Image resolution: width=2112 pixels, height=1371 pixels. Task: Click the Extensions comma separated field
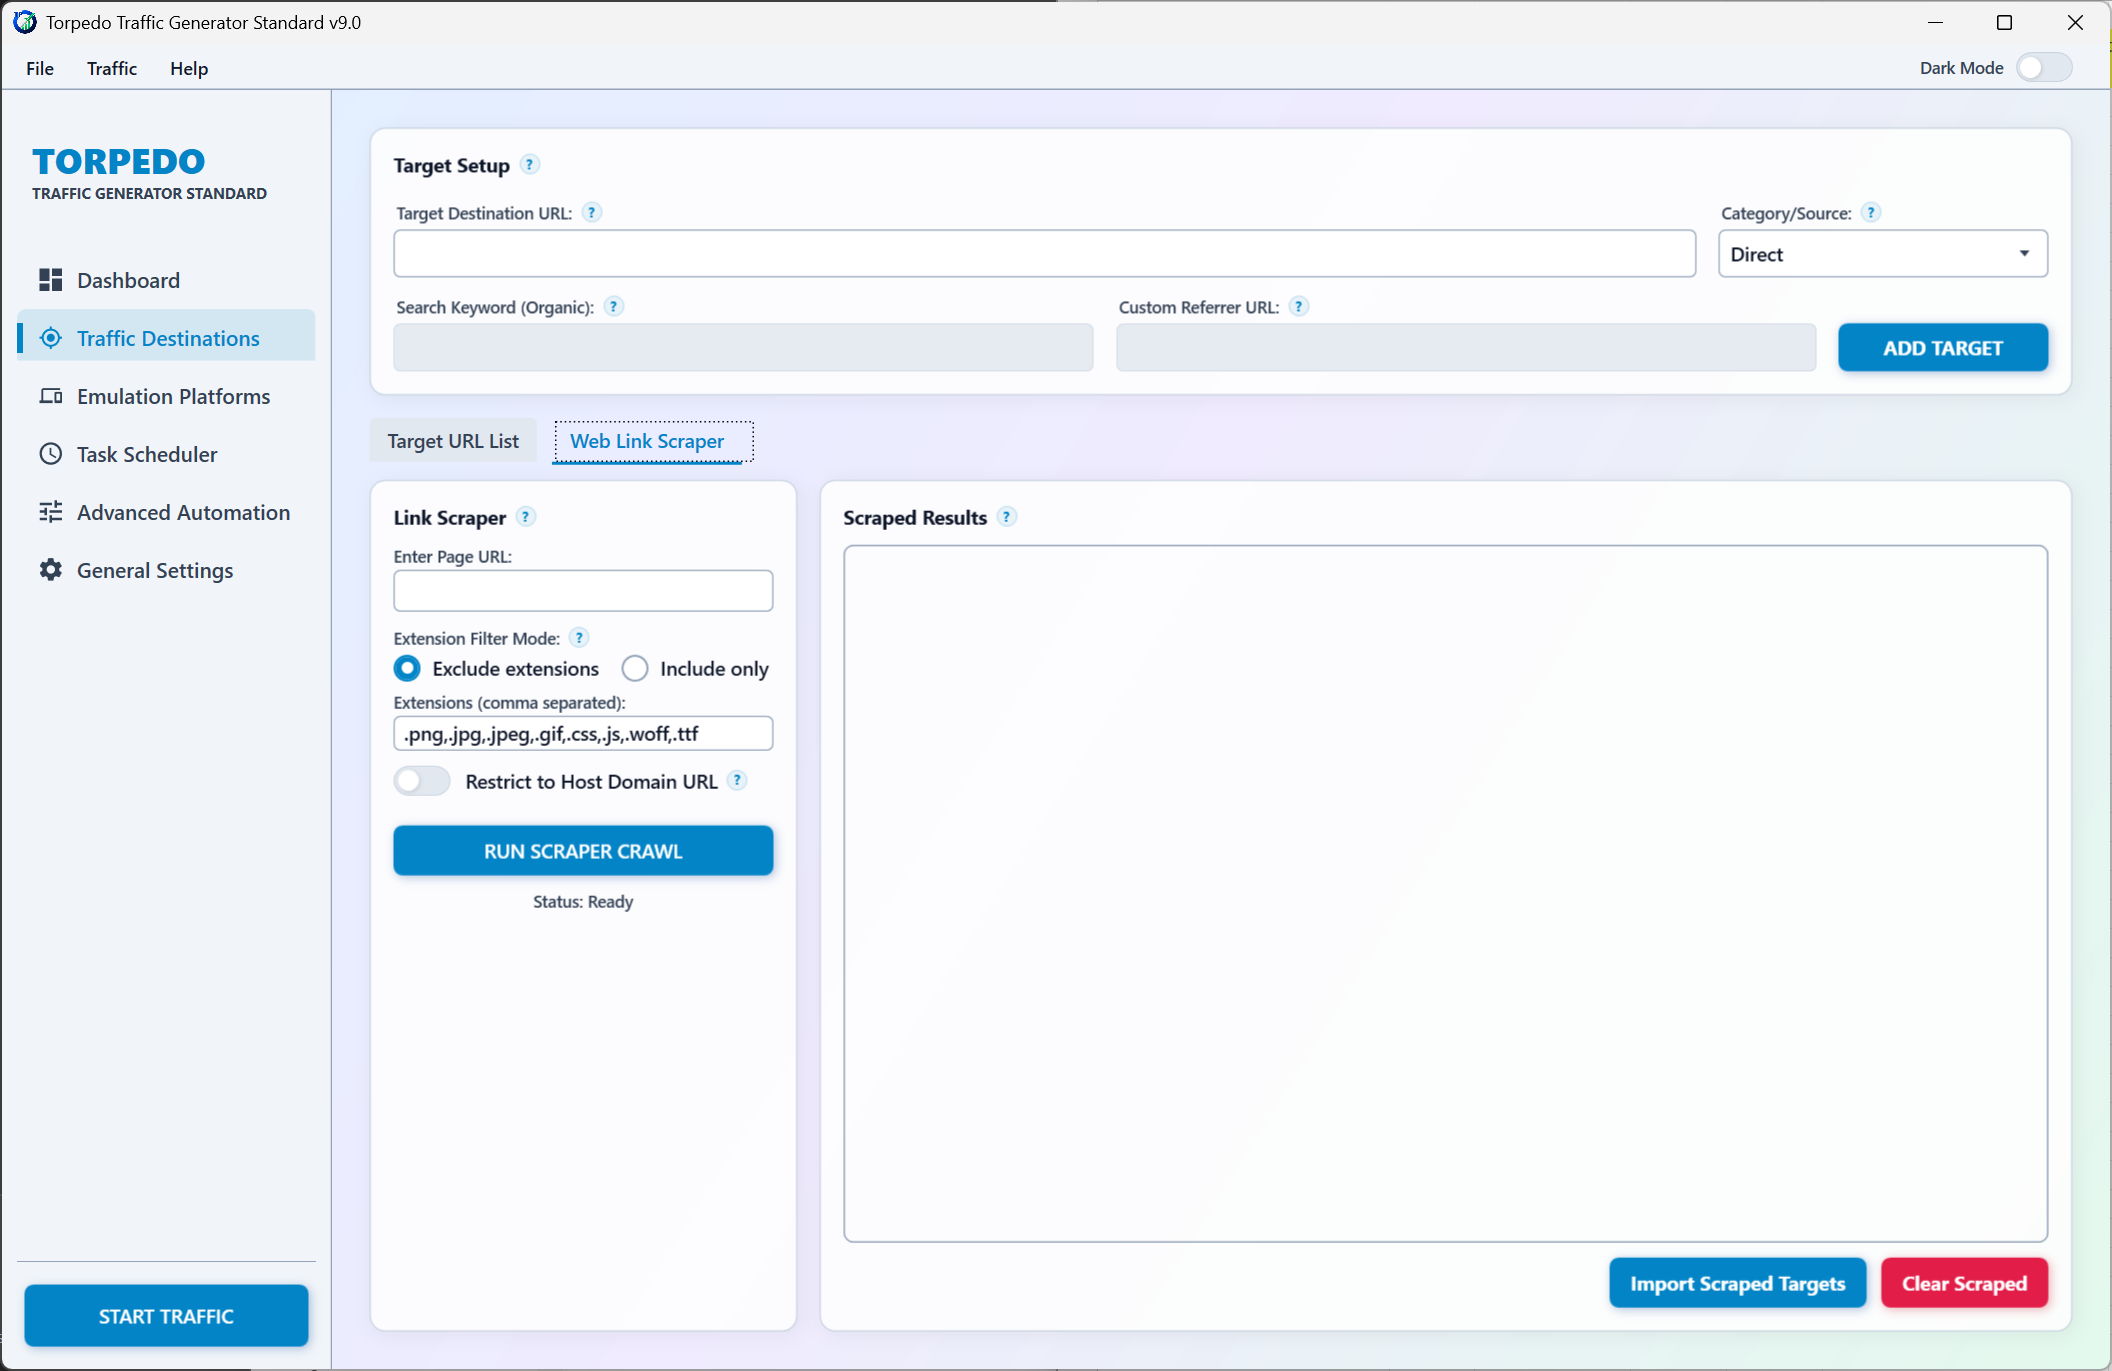(x=583, y=734)
